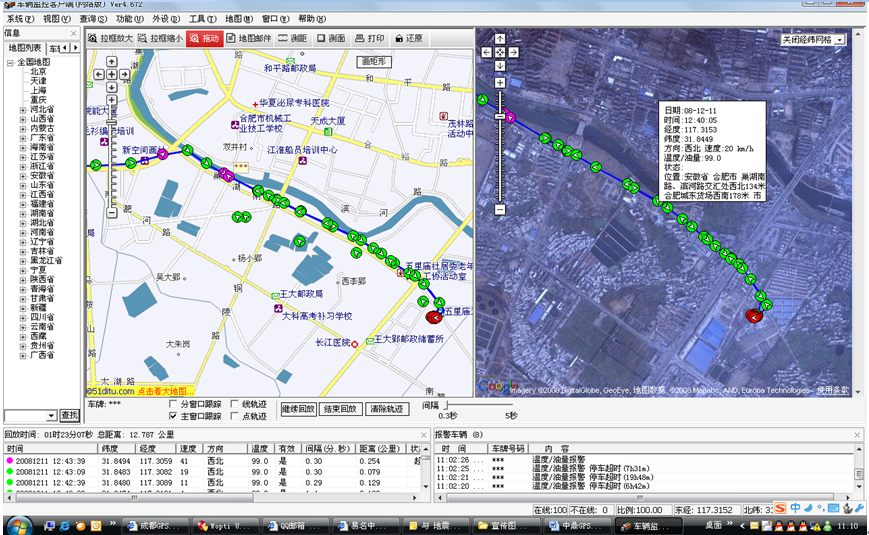
Task: Open the 关闭经纬网格 dropdown
Action: point(812,39)
